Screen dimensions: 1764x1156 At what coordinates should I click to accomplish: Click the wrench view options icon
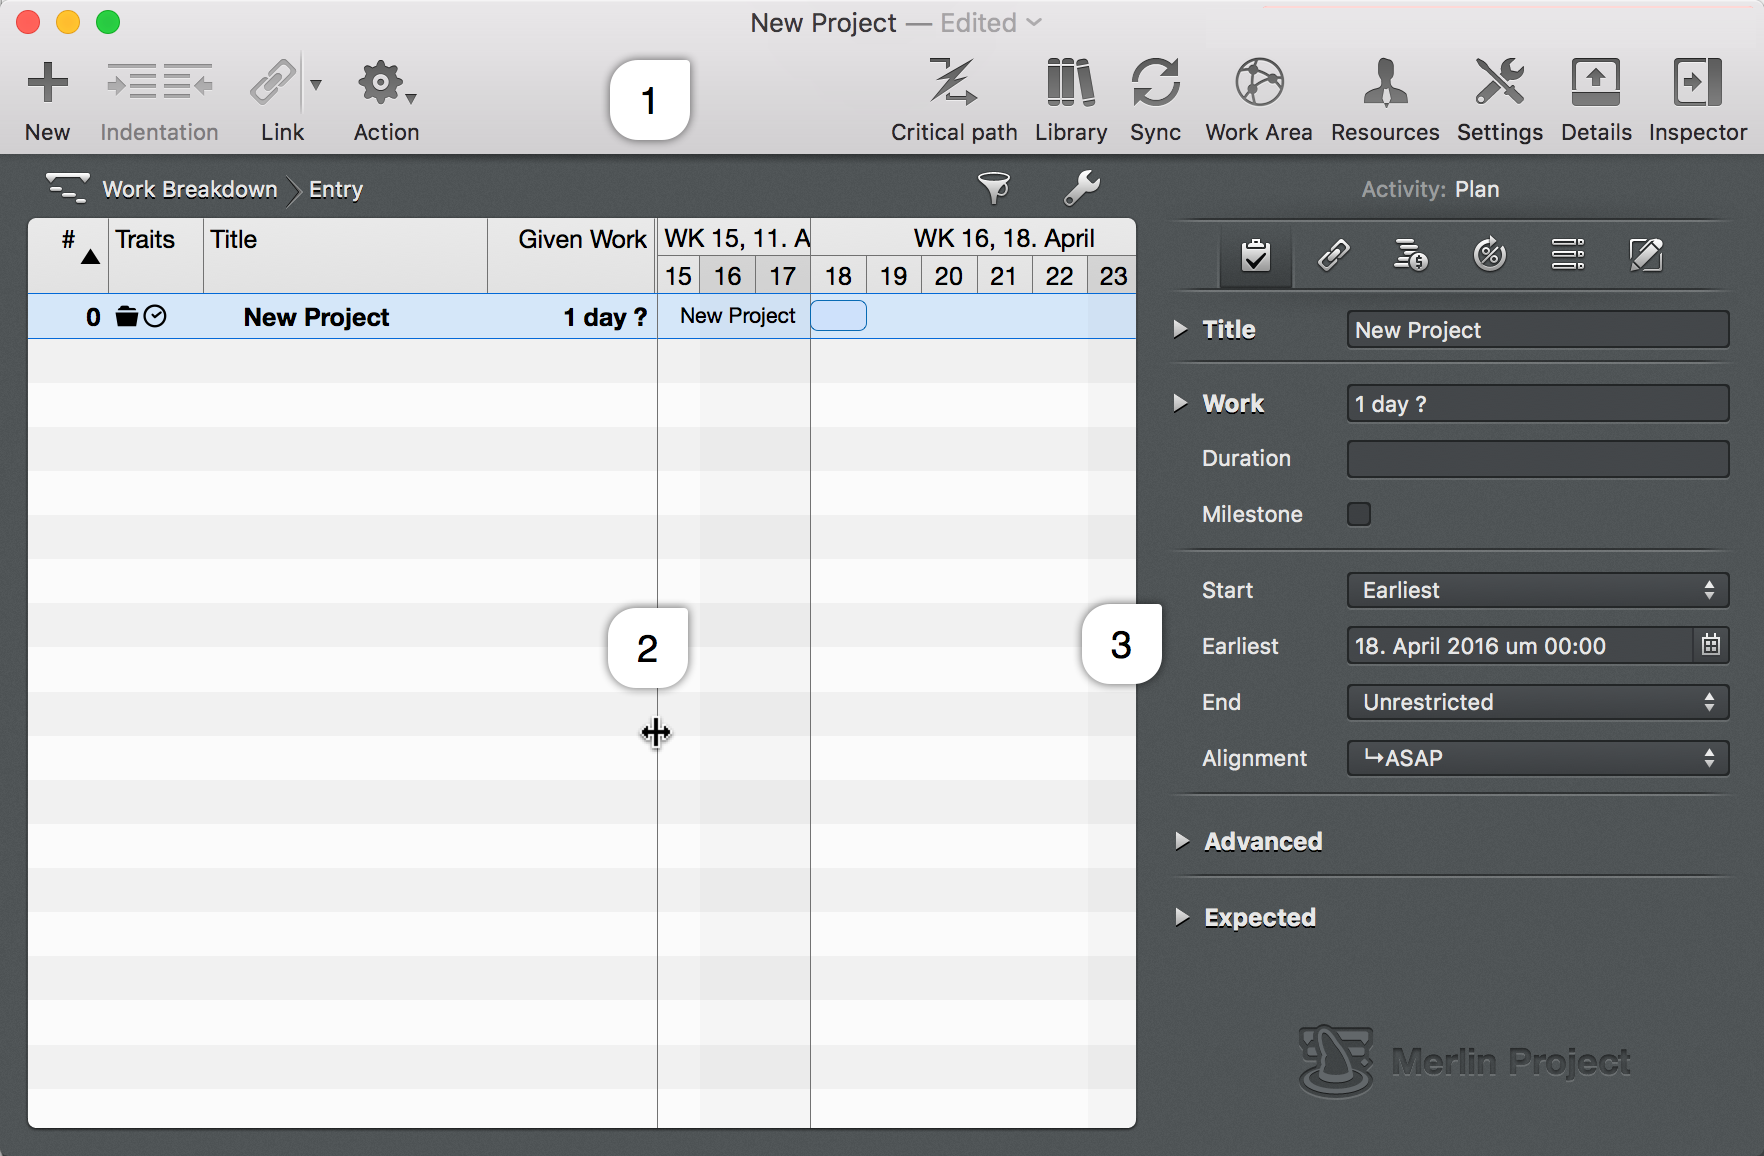click(x=1081, y=187)
